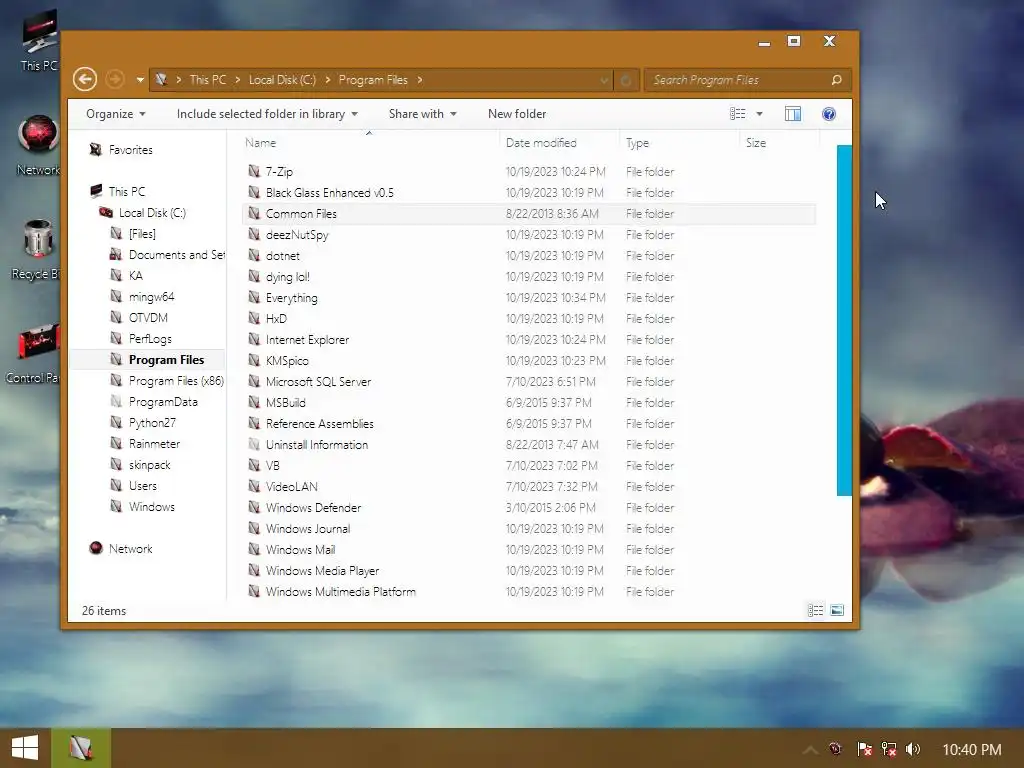Open the view options dropdown arrow
This screenshot has width=1024, height=768.
coord(760,114)
